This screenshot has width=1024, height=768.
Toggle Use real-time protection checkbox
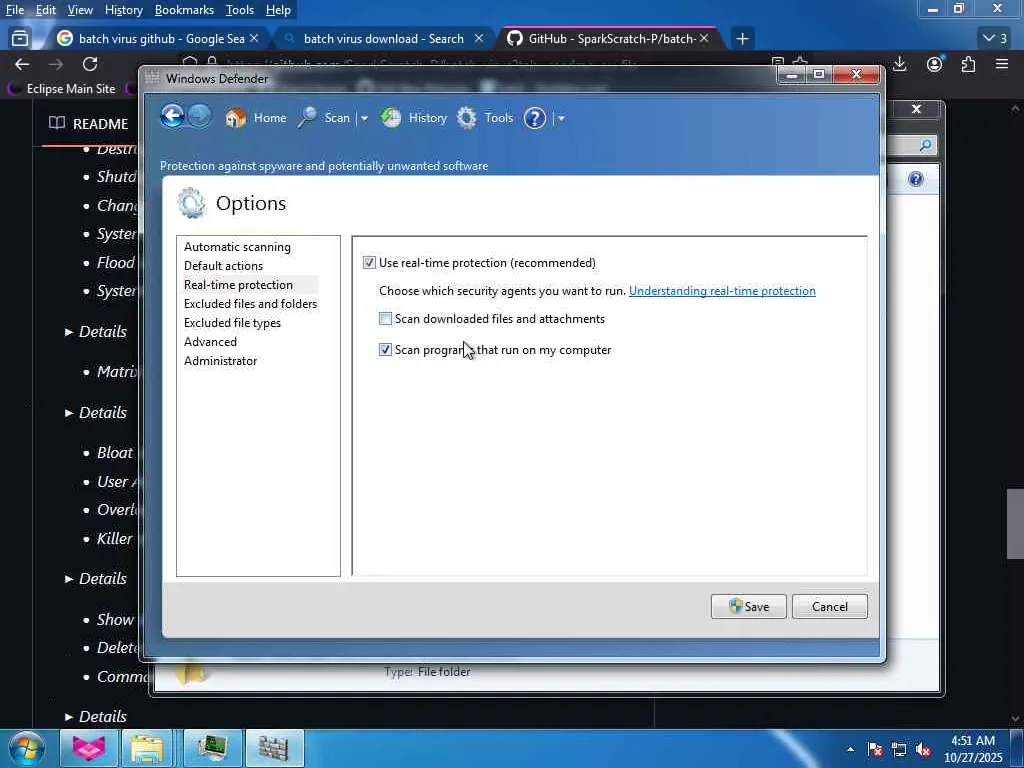tap(370, 263)
